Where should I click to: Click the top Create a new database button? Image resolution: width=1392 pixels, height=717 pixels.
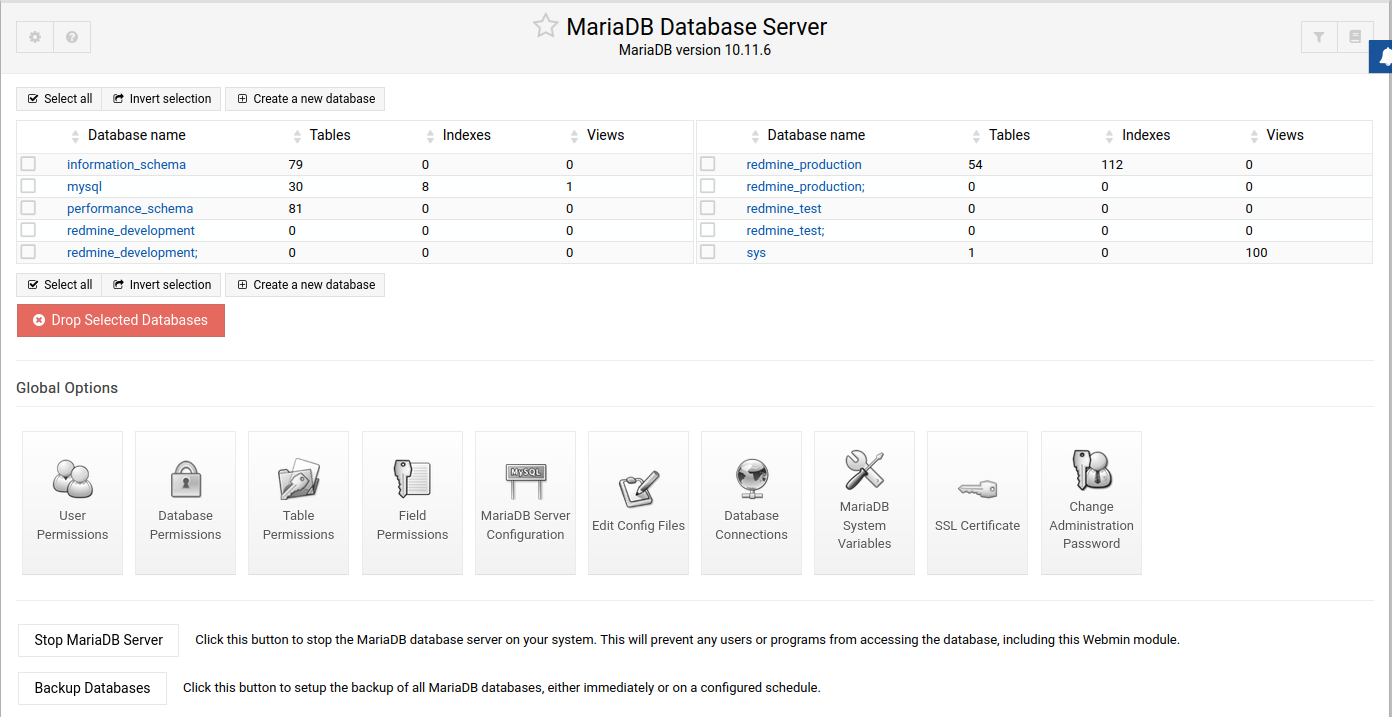click(305, 99)
